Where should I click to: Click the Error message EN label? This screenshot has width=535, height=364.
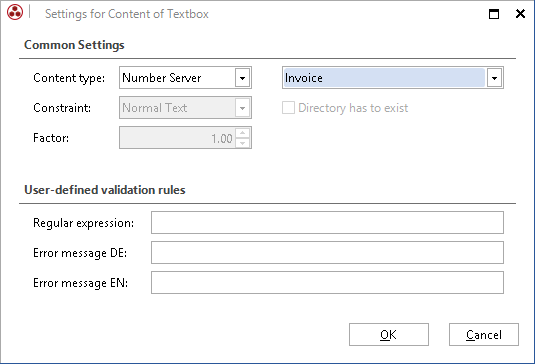pos(81,283)
